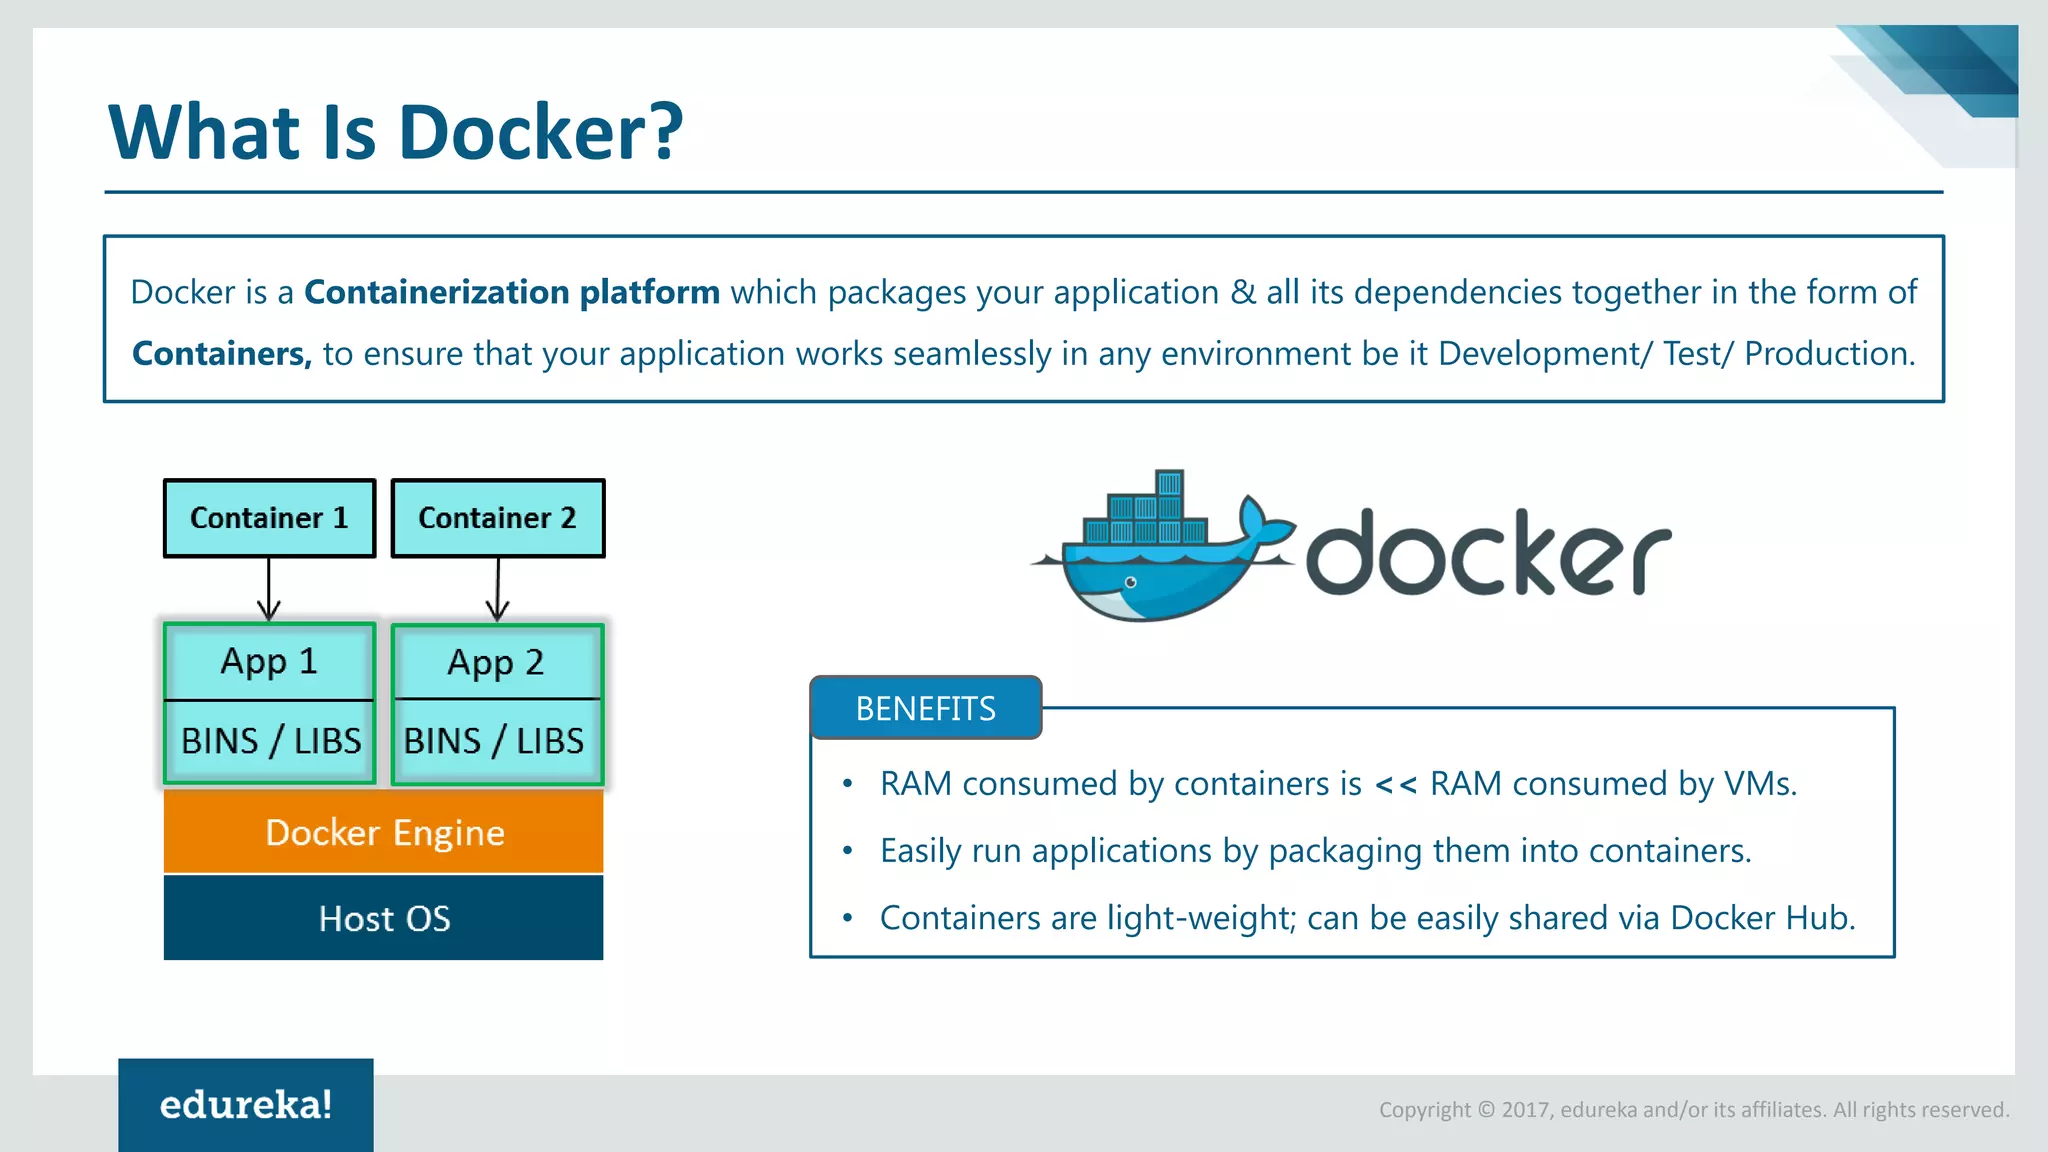Click the copyright 2017 edureka notice
The image size is (2048, 1152).
[x=1694, y=1110]
